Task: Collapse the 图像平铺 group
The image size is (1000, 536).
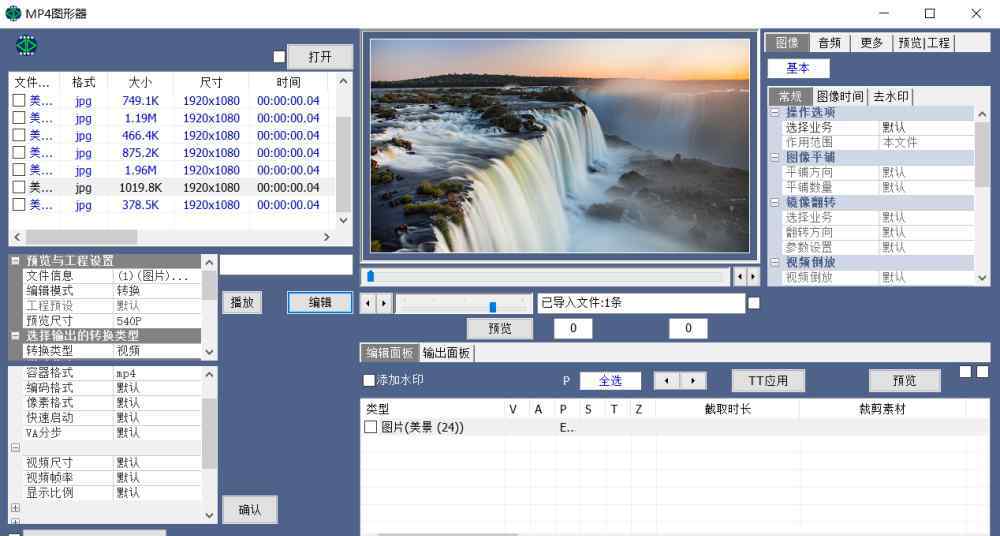Action: pos(775,157)
